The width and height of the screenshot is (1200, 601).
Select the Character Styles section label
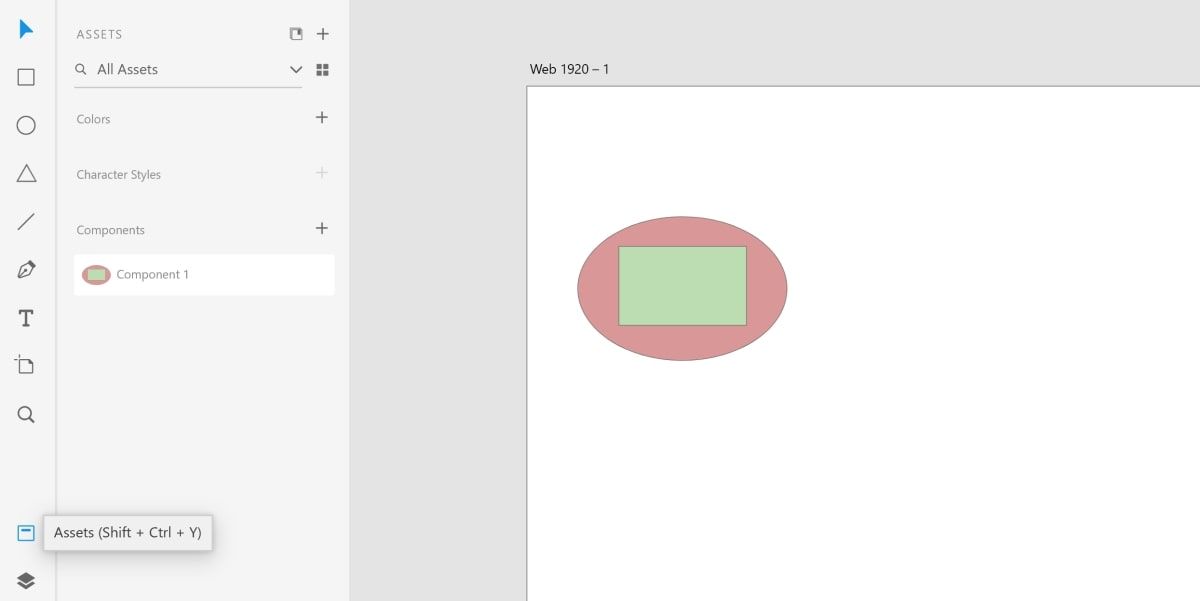pyautogui.click(x=118, y=175)
